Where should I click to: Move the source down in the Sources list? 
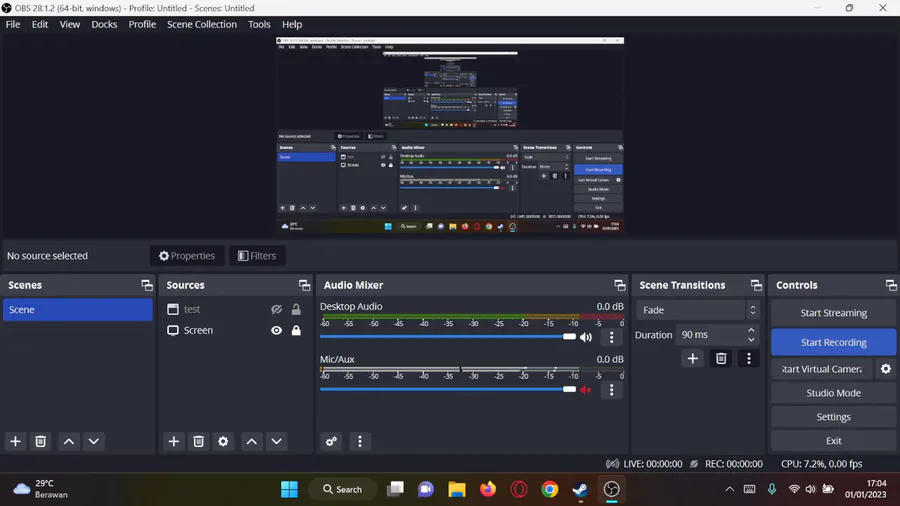tap(277, 441)
